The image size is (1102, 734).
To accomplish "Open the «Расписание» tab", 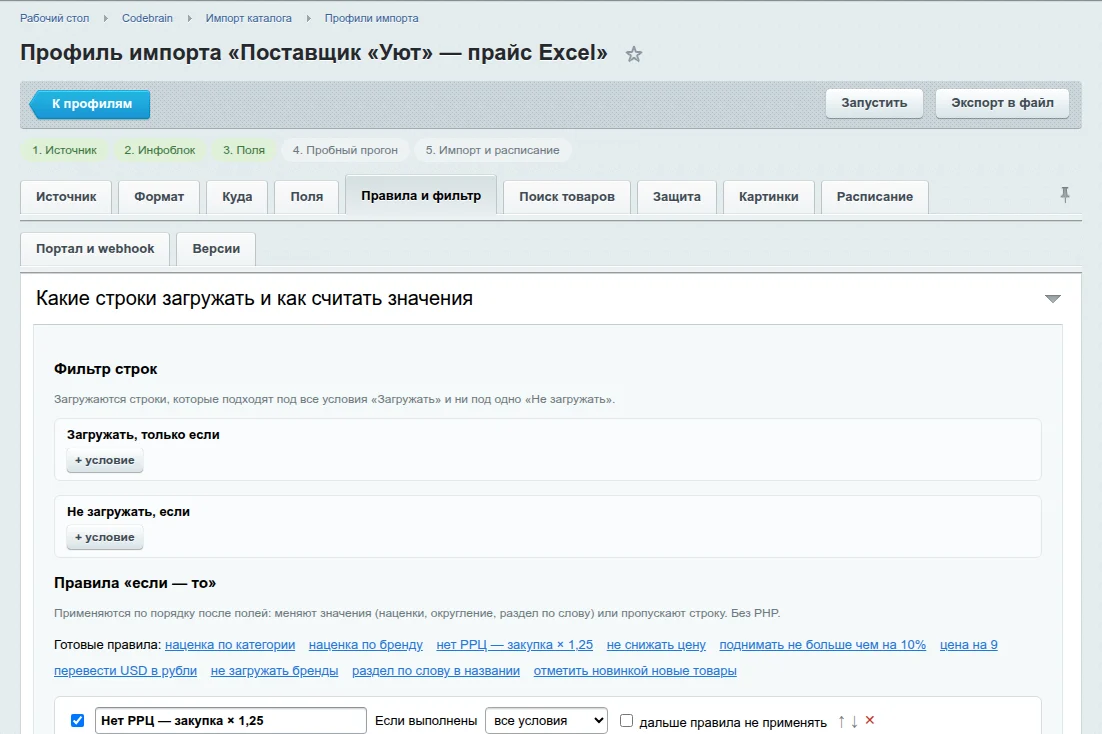I will tap(874, 197).
